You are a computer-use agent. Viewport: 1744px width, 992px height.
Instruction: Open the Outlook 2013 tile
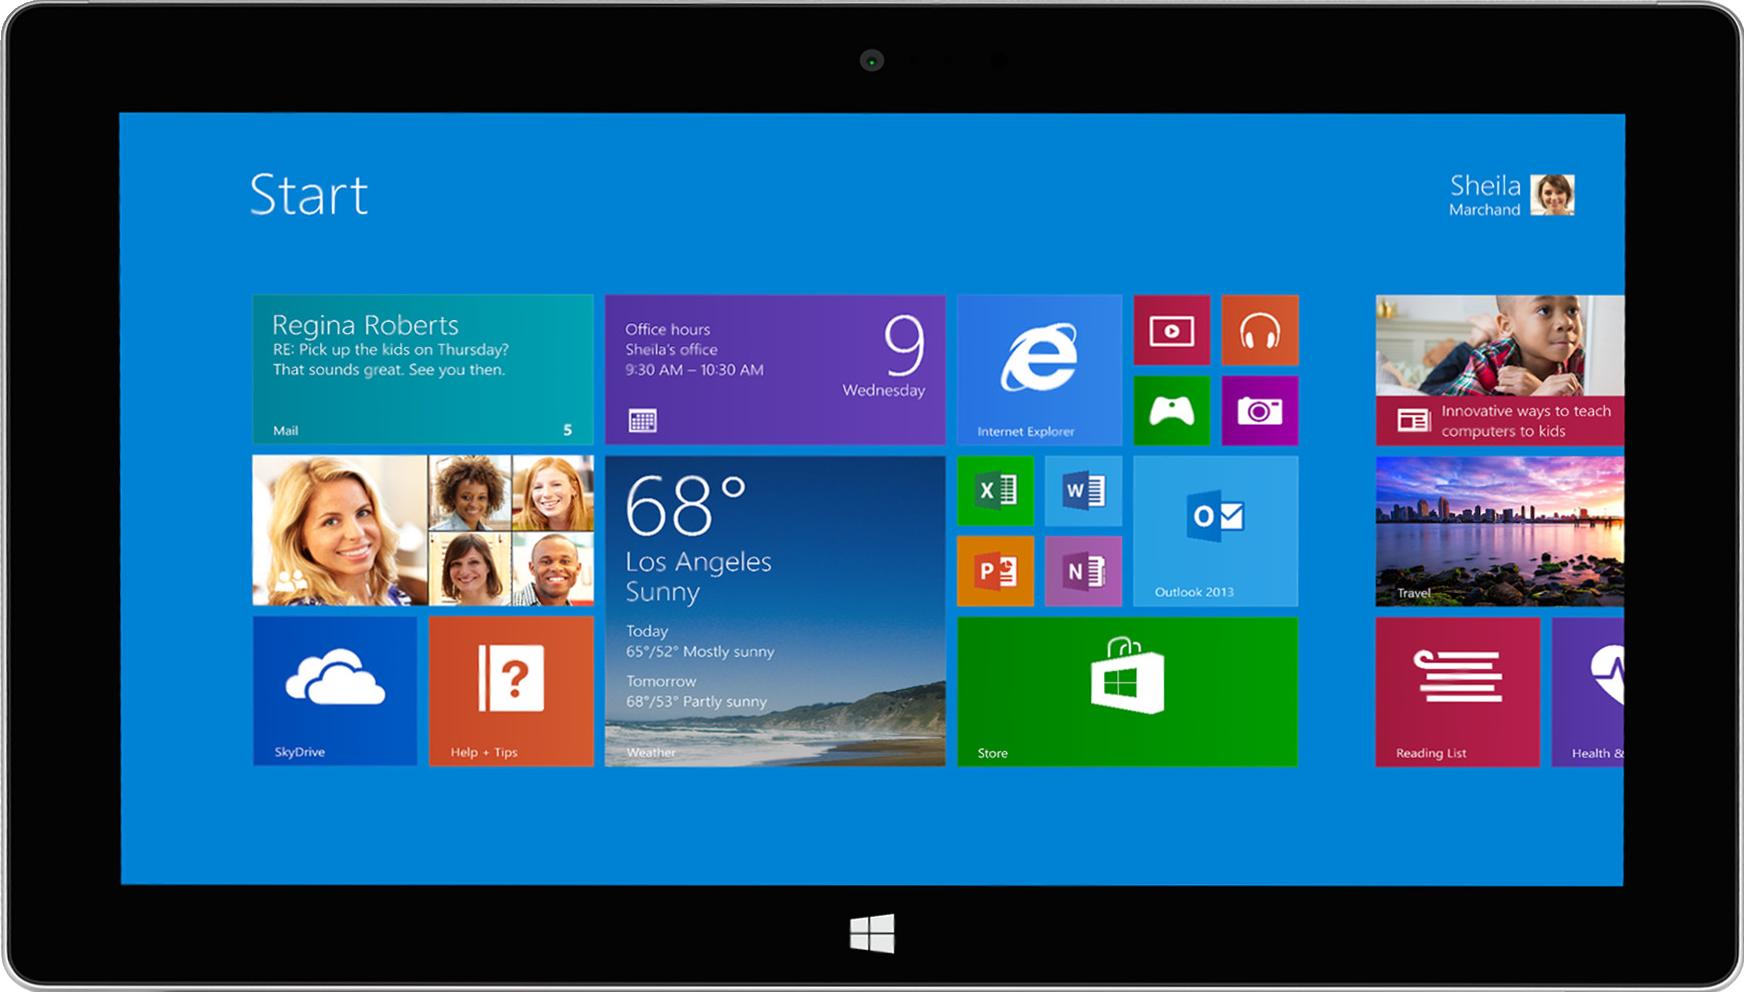(1215, 531)
